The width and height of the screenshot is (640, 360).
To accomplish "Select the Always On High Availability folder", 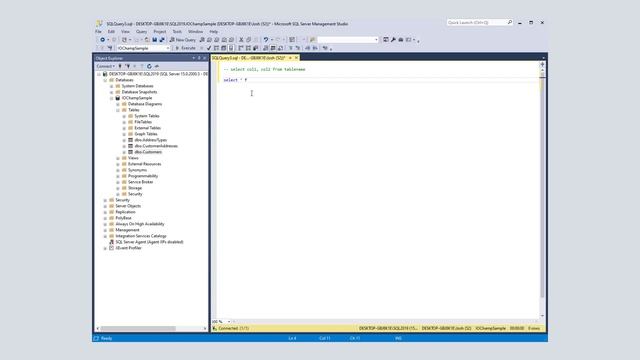I will tap(140, 224).
